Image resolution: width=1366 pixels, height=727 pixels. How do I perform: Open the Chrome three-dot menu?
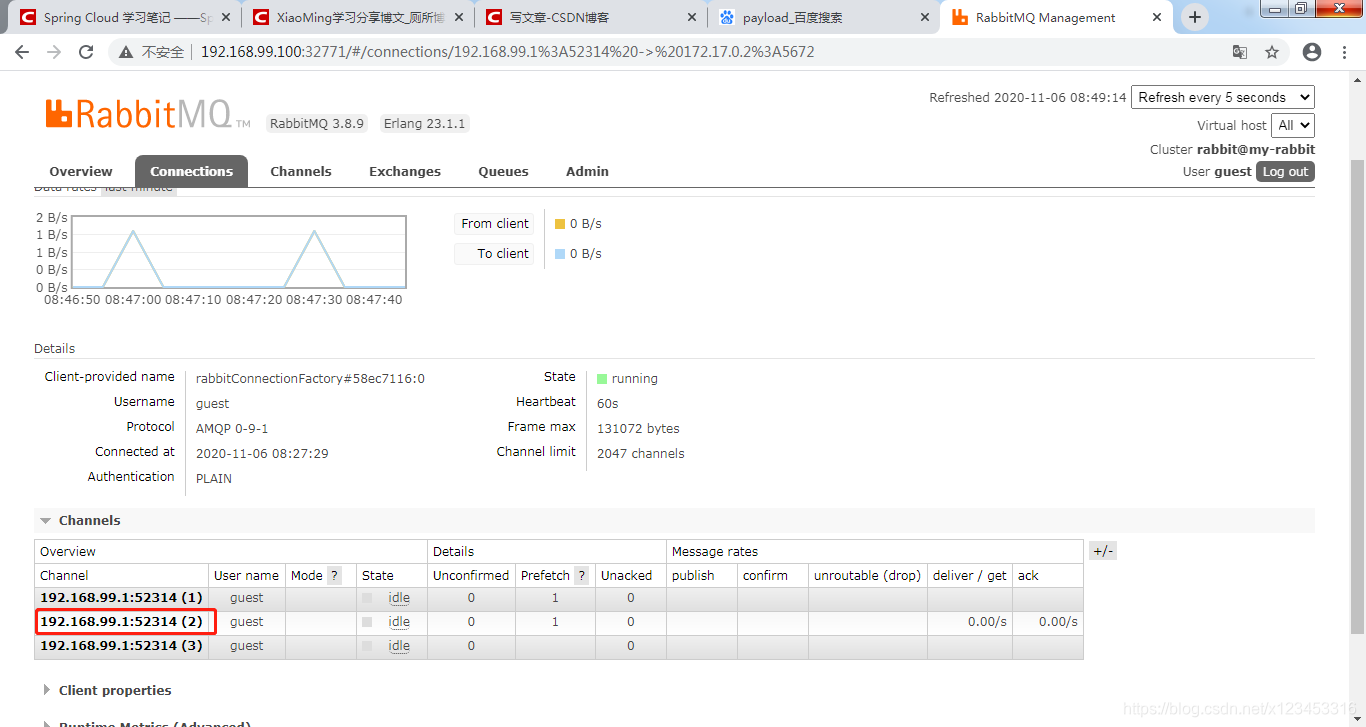pos(1346,52)
